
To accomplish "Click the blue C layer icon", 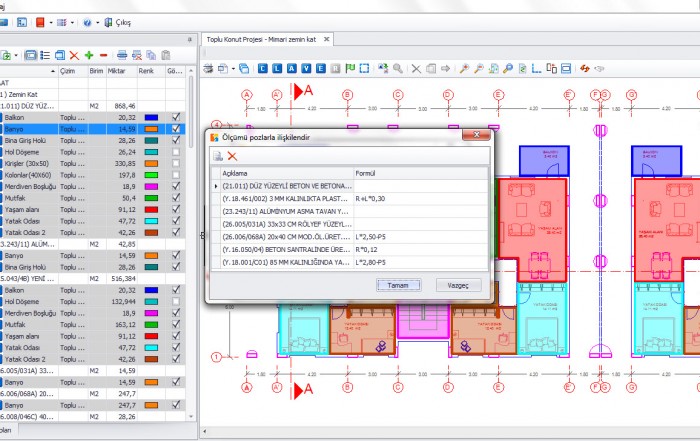I will point(262,68).
